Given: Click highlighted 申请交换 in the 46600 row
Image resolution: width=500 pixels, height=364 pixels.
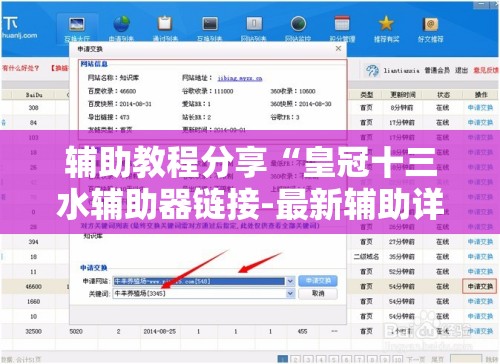Looking at the screenshot, I should coord(480,286).
